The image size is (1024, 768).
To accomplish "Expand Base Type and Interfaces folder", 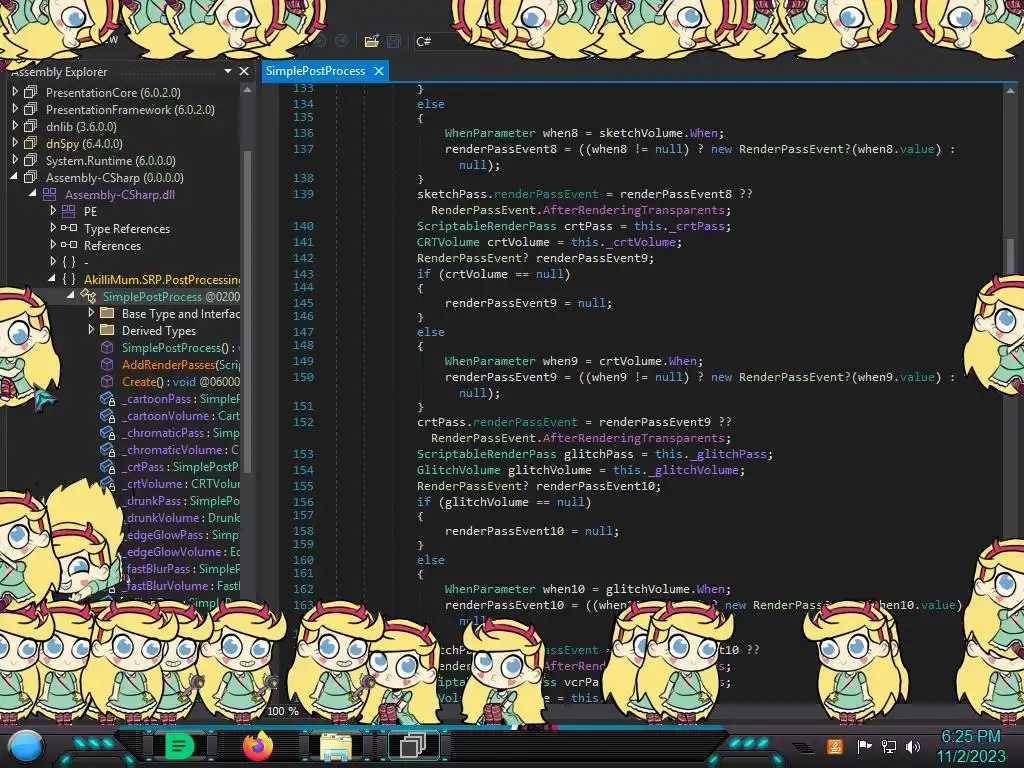I will [91, 313].
